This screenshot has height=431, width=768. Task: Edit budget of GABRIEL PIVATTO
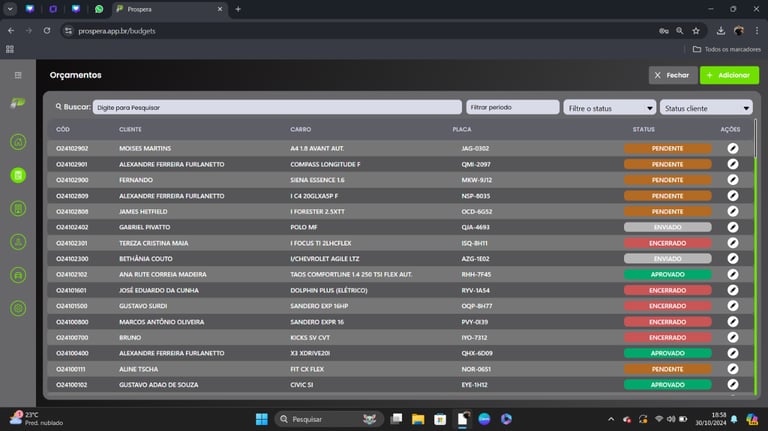[x=733, y=227]
